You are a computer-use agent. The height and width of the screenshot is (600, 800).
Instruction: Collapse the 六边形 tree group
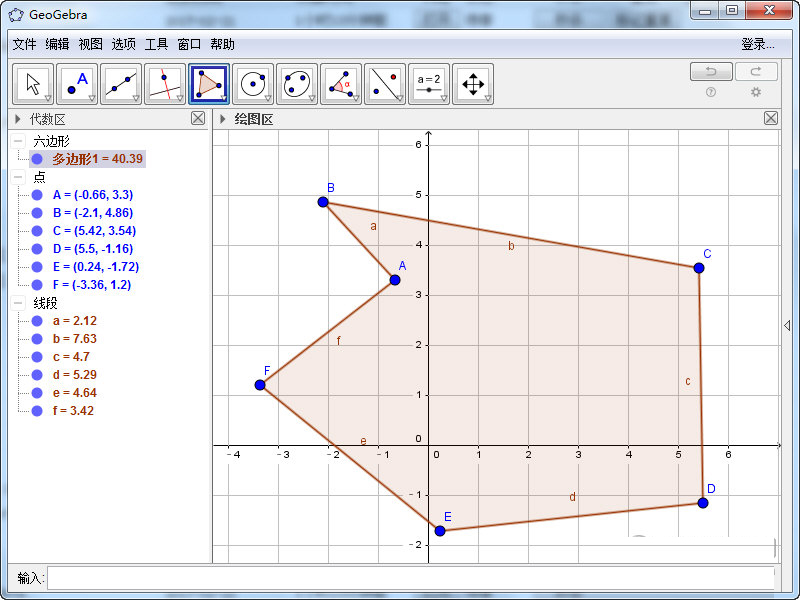pos(19,141)
